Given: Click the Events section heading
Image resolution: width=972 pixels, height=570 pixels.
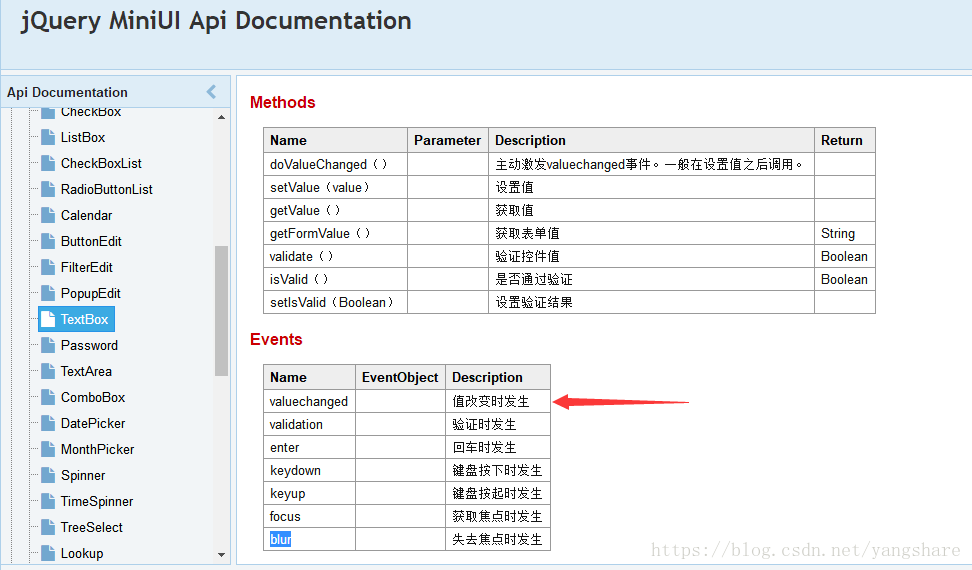Looking at the screenshot, I should point(276,340).
